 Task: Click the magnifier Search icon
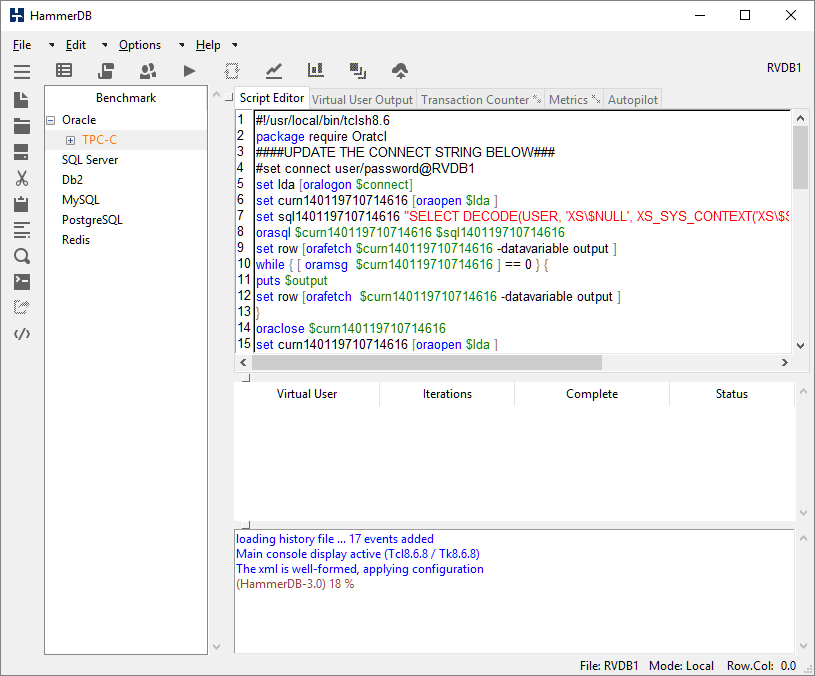21,256
